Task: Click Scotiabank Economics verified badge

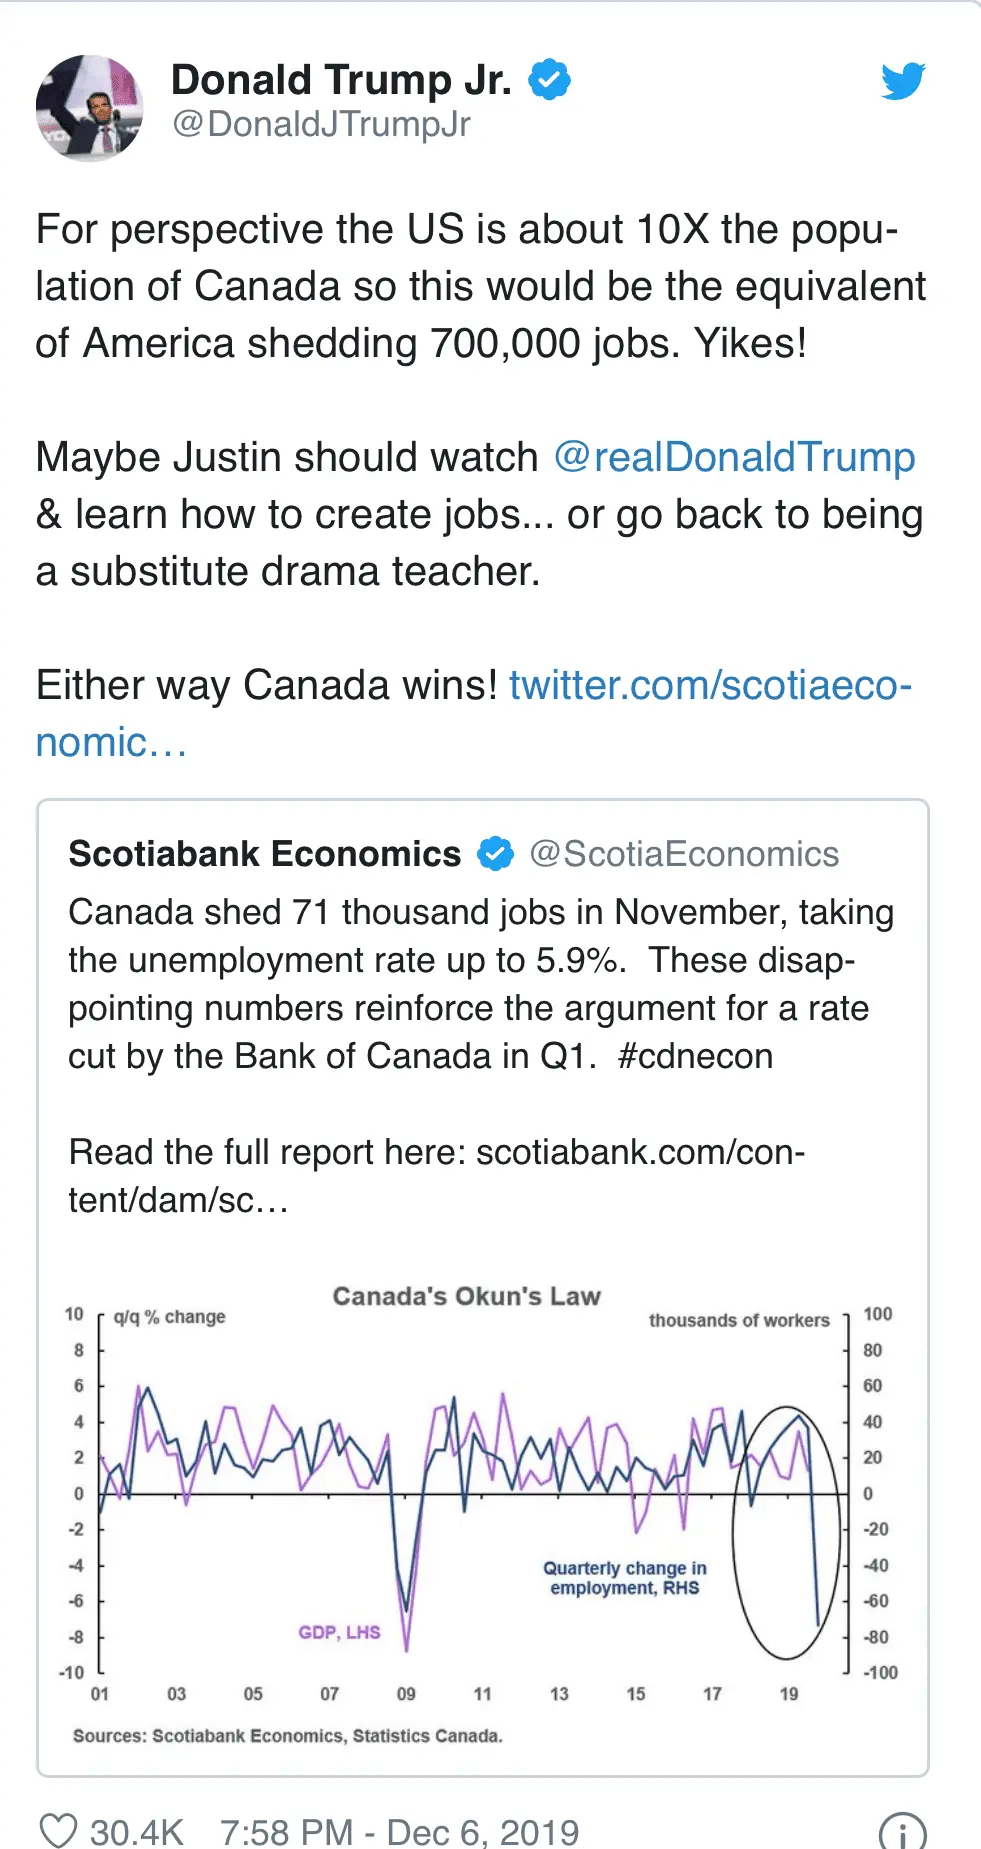Action: click(495, 854)
